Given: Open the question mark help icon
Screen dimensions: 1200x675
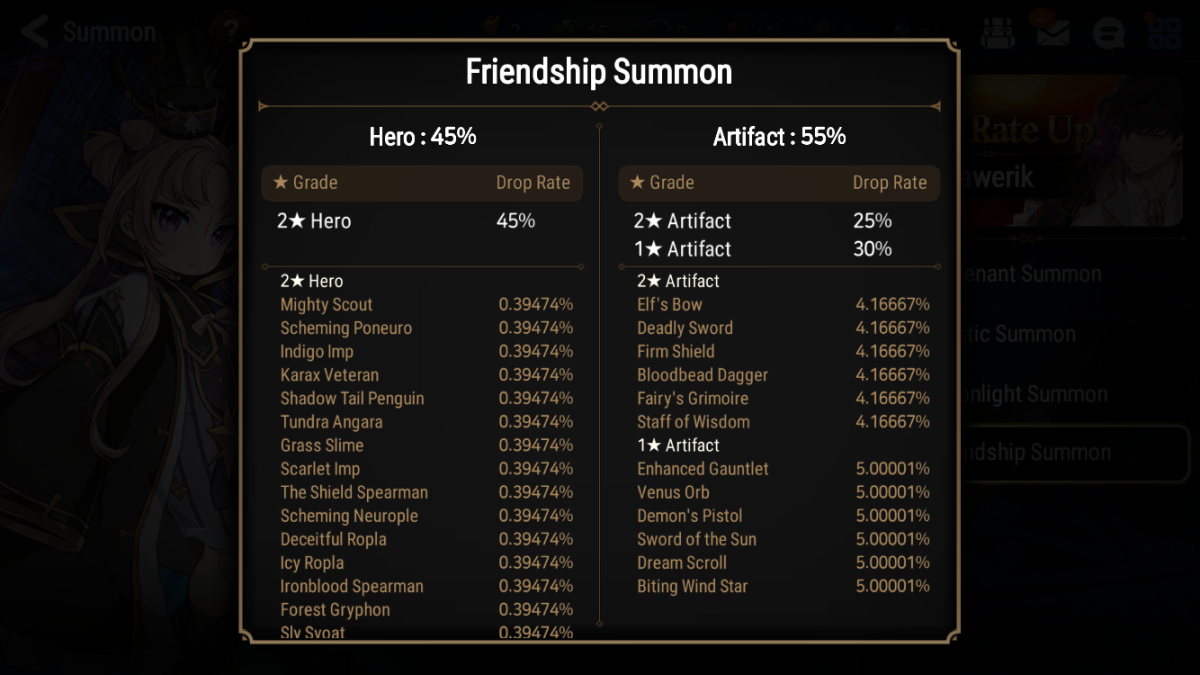Looking at the screenshot, I should click(x=231, y=29).
